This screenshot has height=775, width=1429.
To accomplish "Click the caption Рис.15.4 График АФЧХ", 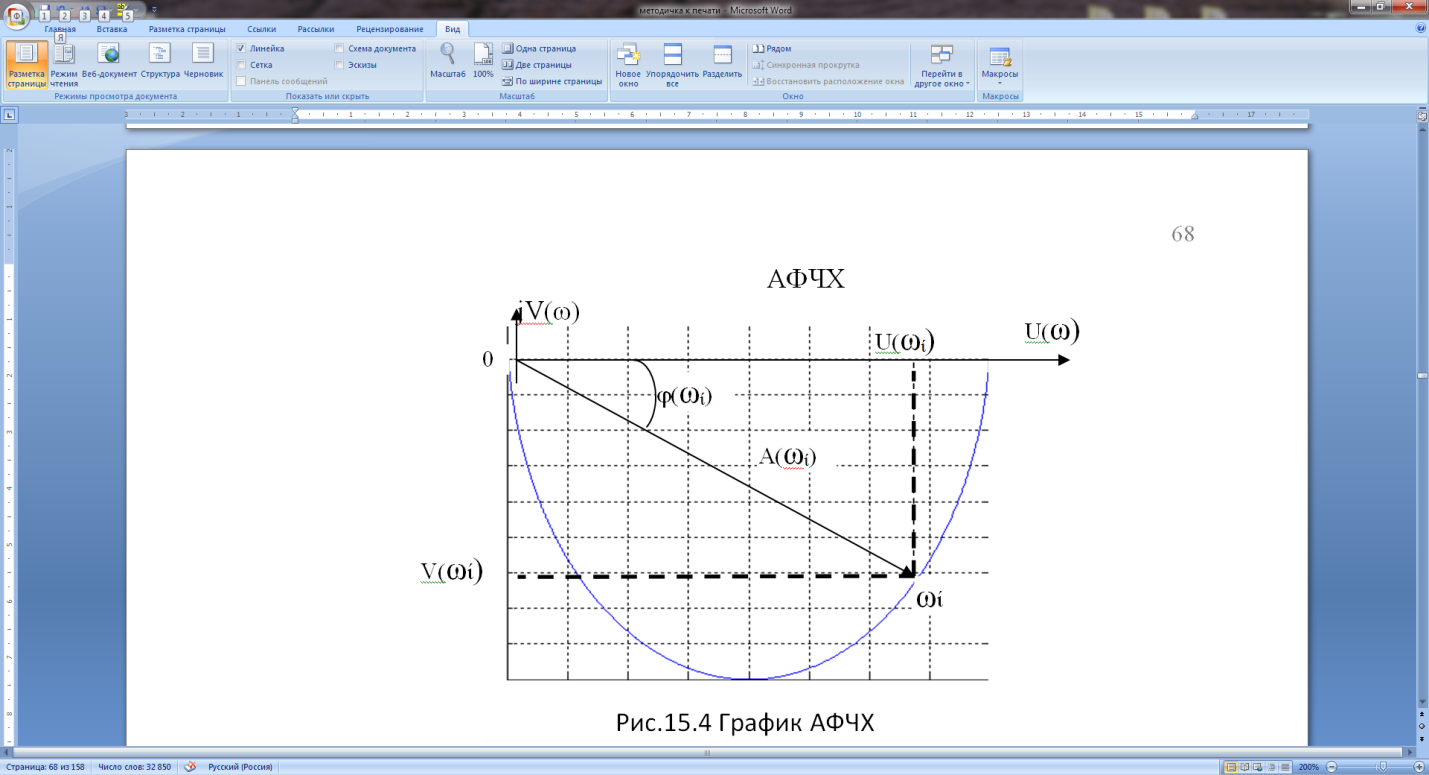I will click(745, 722).
